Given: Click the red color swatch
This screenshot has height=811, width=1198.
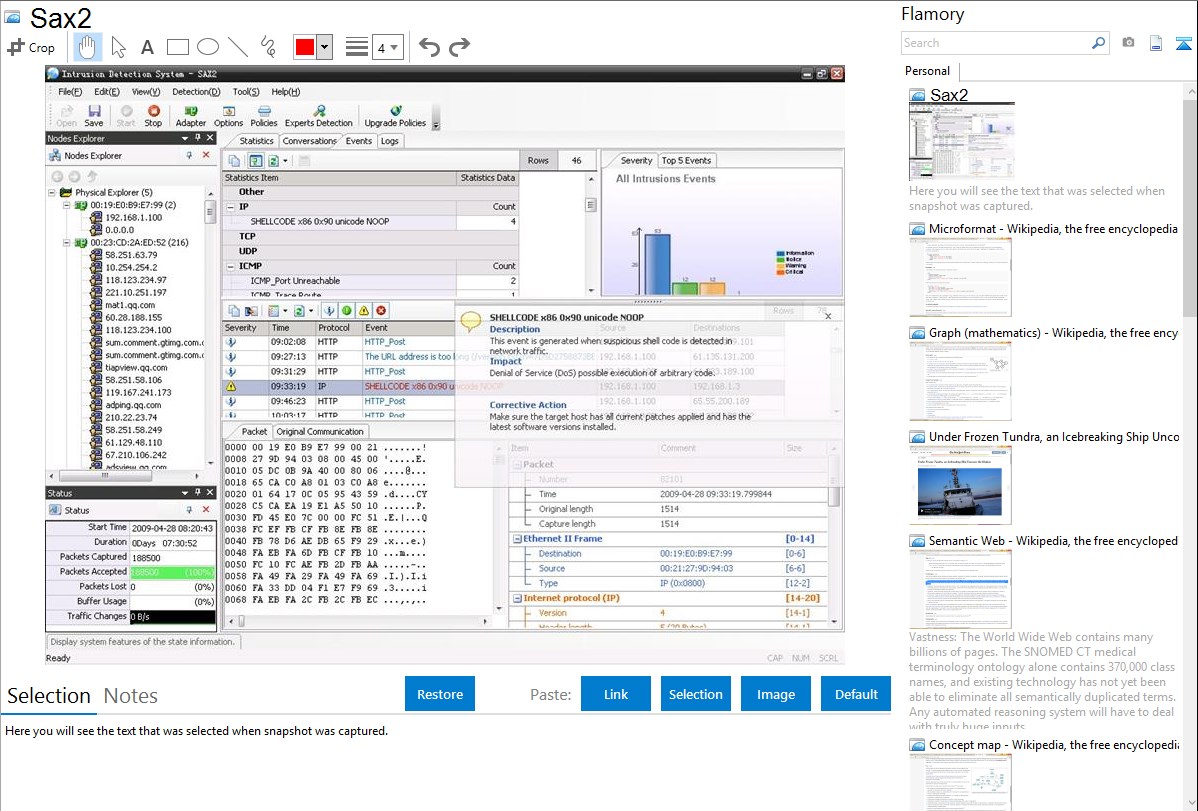Looking at the screenshot, I should point(304,47).
